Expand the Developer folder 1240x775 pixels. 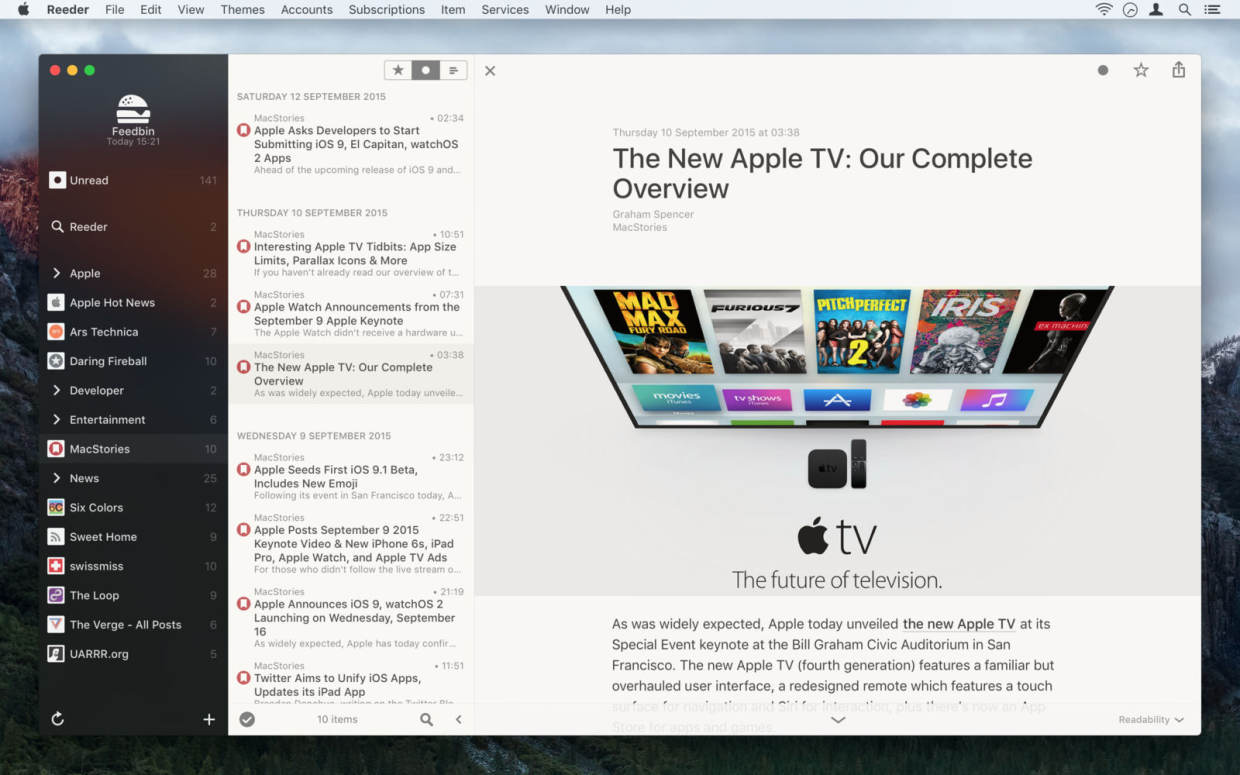click(57, 390)
